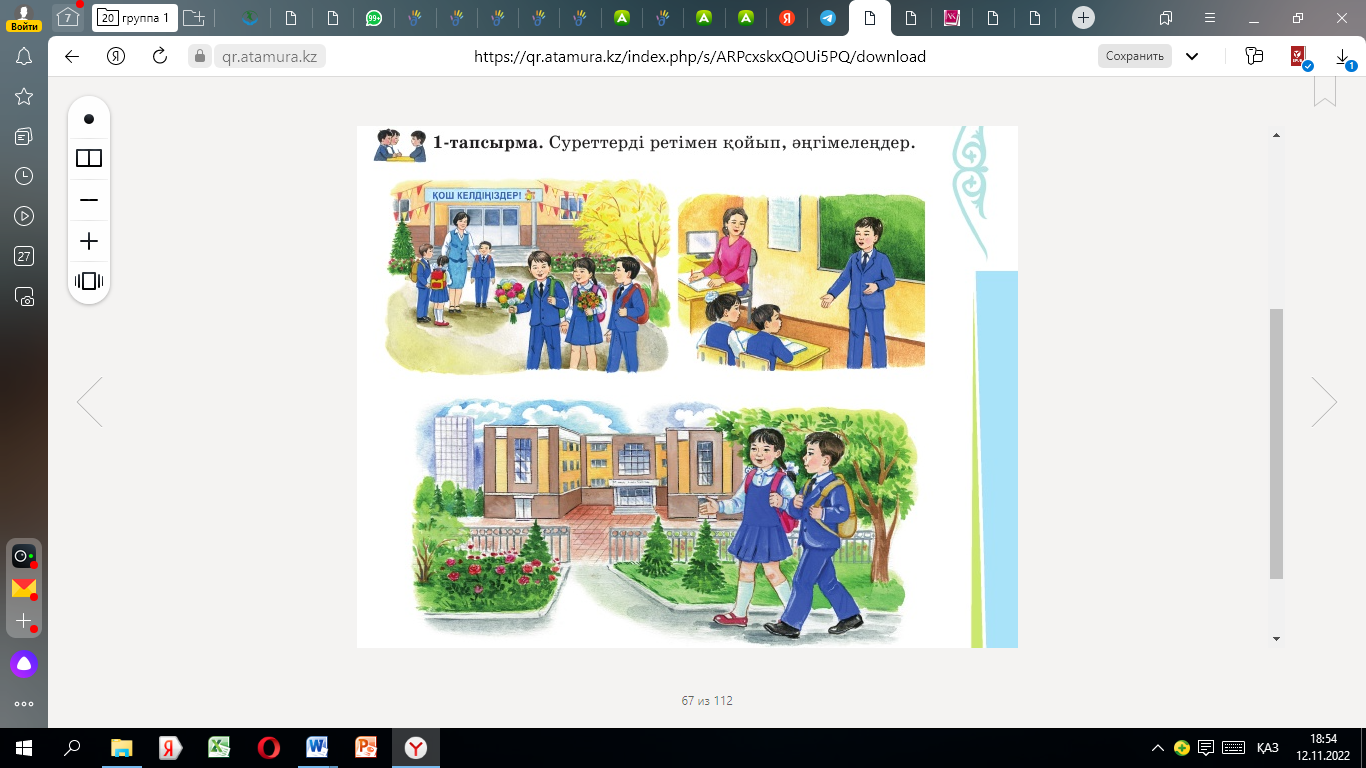1366x768 pixels.
Task: Click the icon right of the save dropdown
Action: coord(1255,57)
